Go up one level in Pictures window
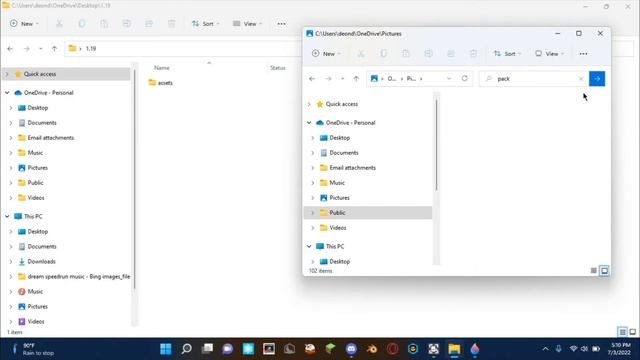Viewport: 640px width, 360px height. pyautogui.click(x=356, y=78)
